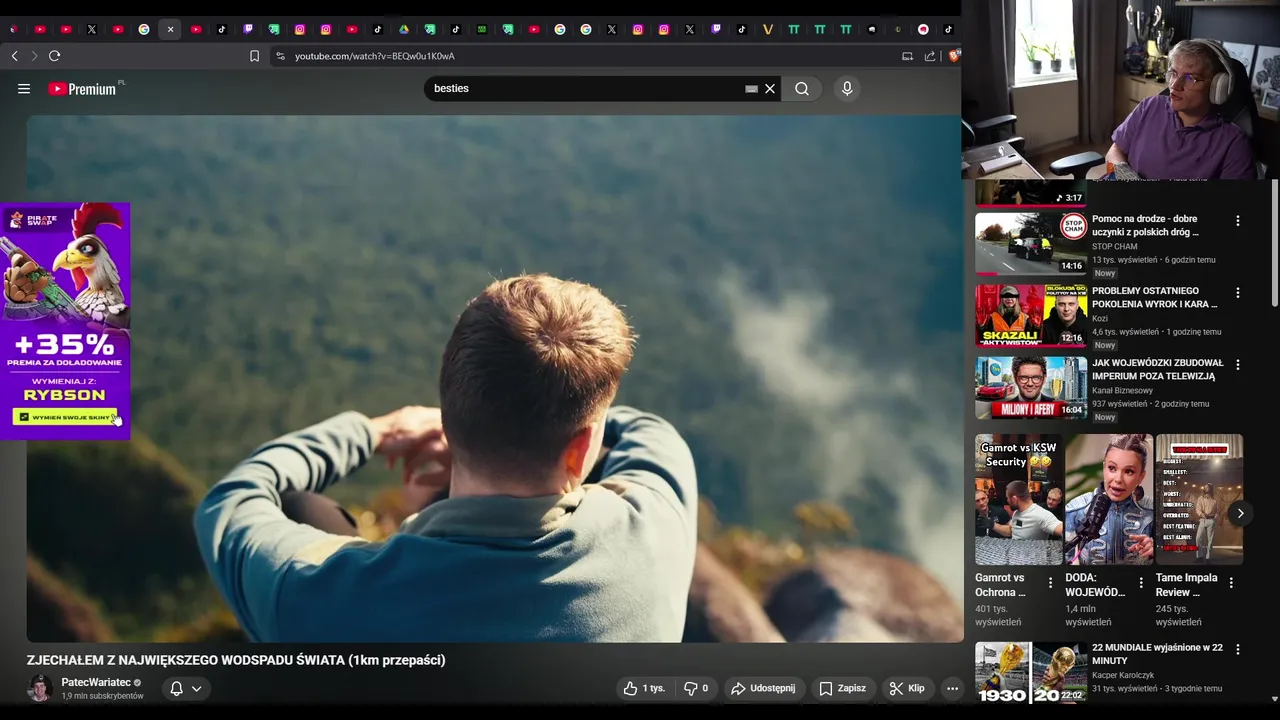This screenshot has height=720, width=1280.
Task: Open '22 MUNDIALE wyjaśnione w 22 MINUTY' title
Action: 1157,654
